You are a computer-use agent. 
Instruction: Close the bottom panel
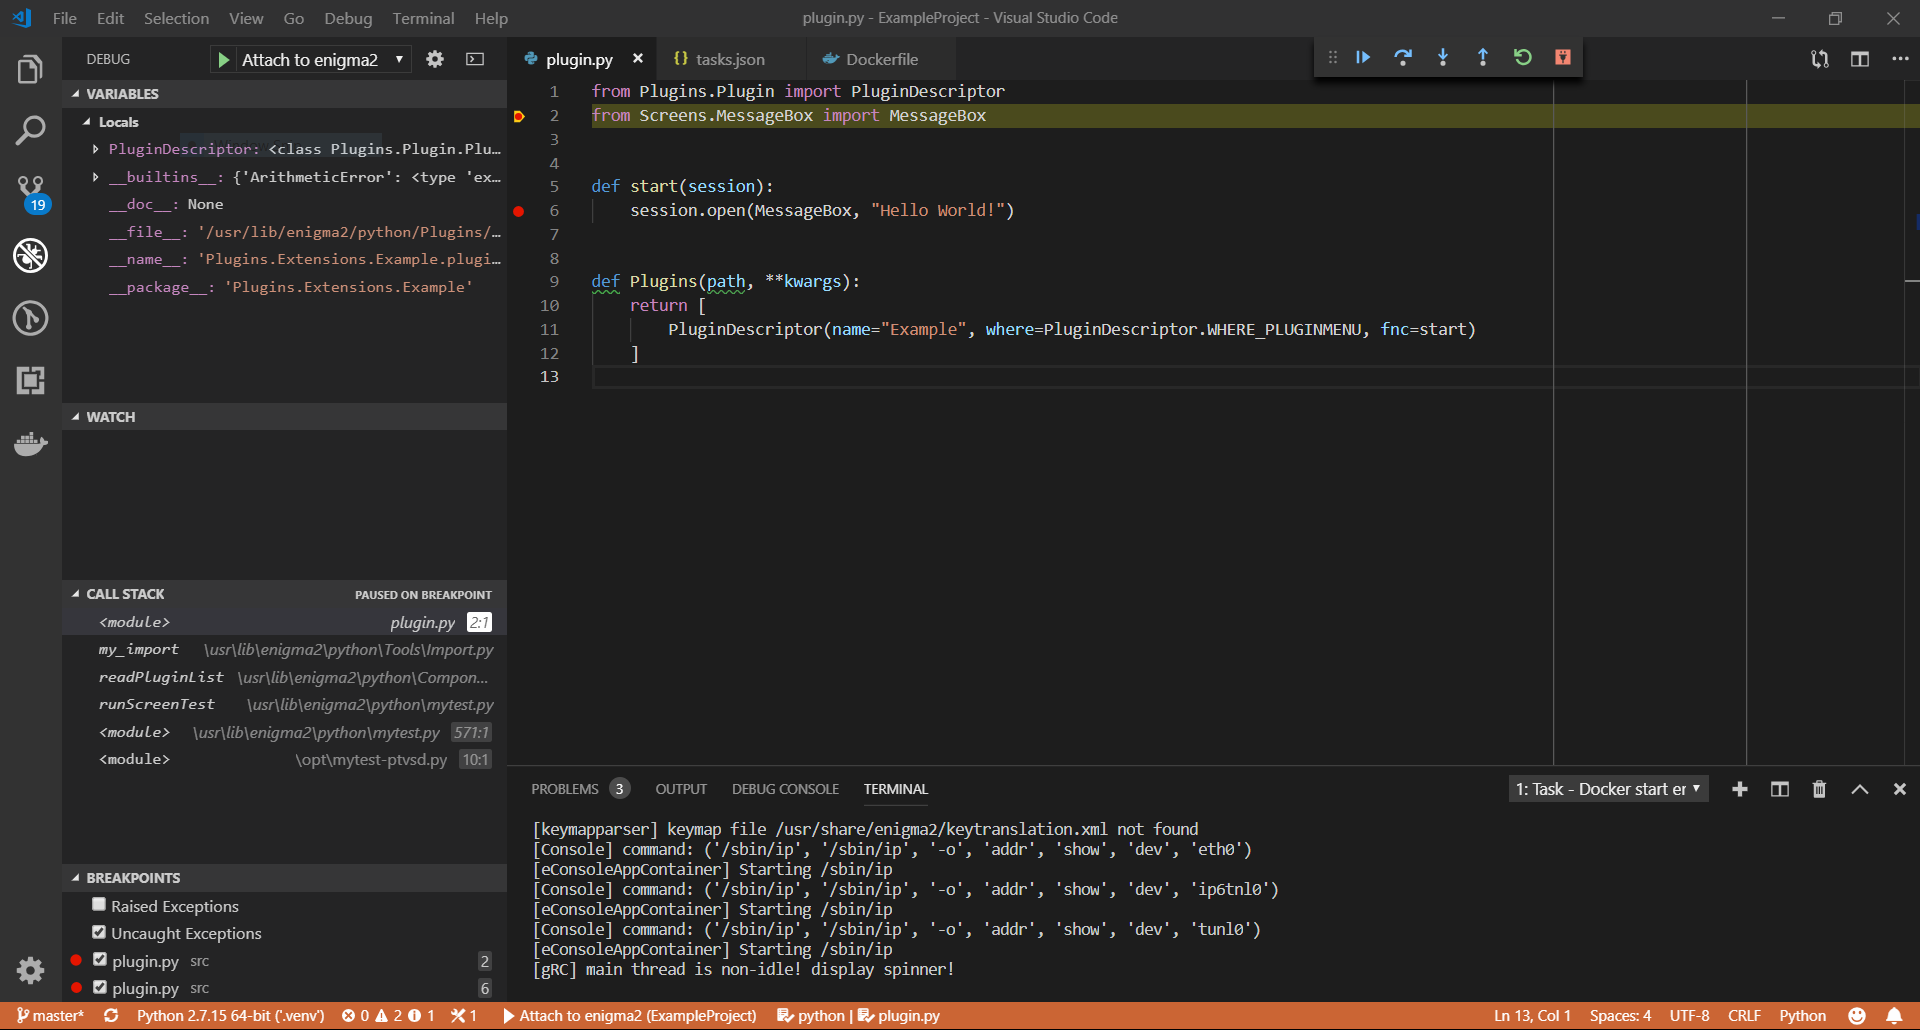point(1900,789)
